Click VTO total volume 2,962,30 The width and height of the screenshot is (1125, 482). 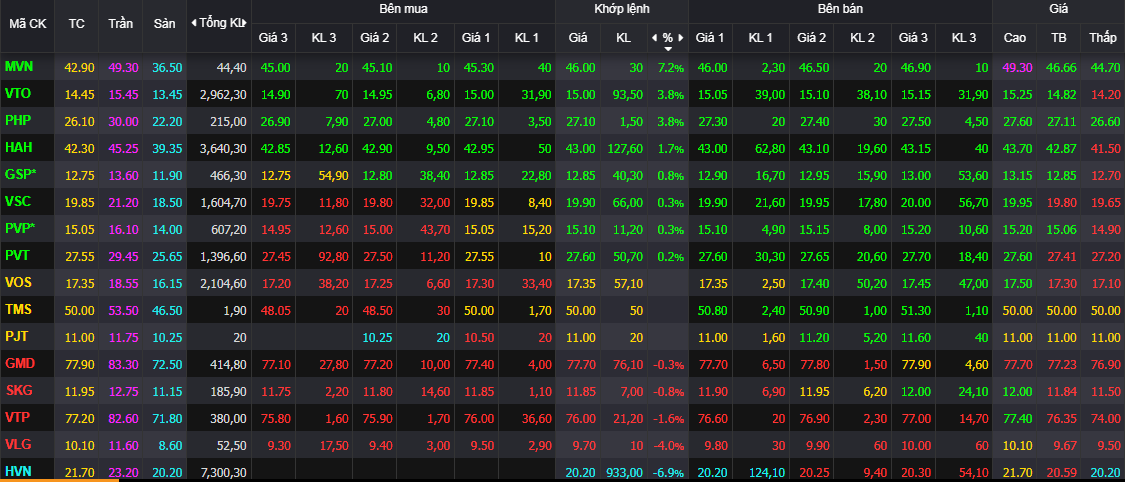pos(223,94)
